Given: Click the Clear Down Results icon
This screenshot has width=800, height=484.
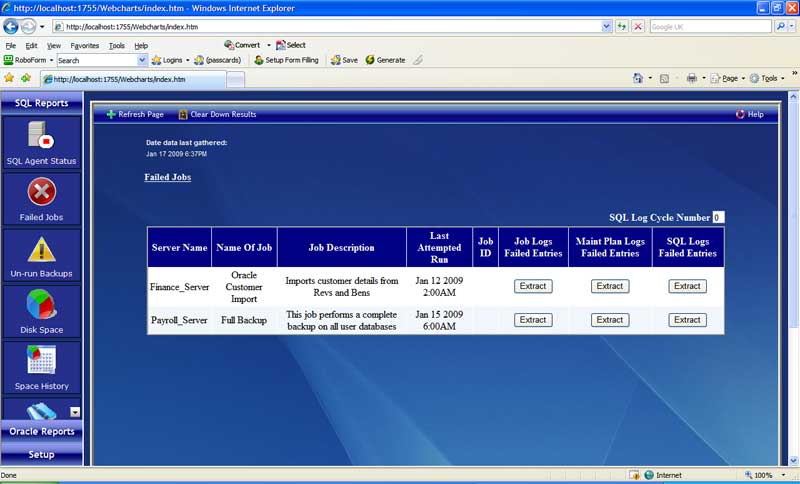Looking at the screenshot, I should [183, 114].
